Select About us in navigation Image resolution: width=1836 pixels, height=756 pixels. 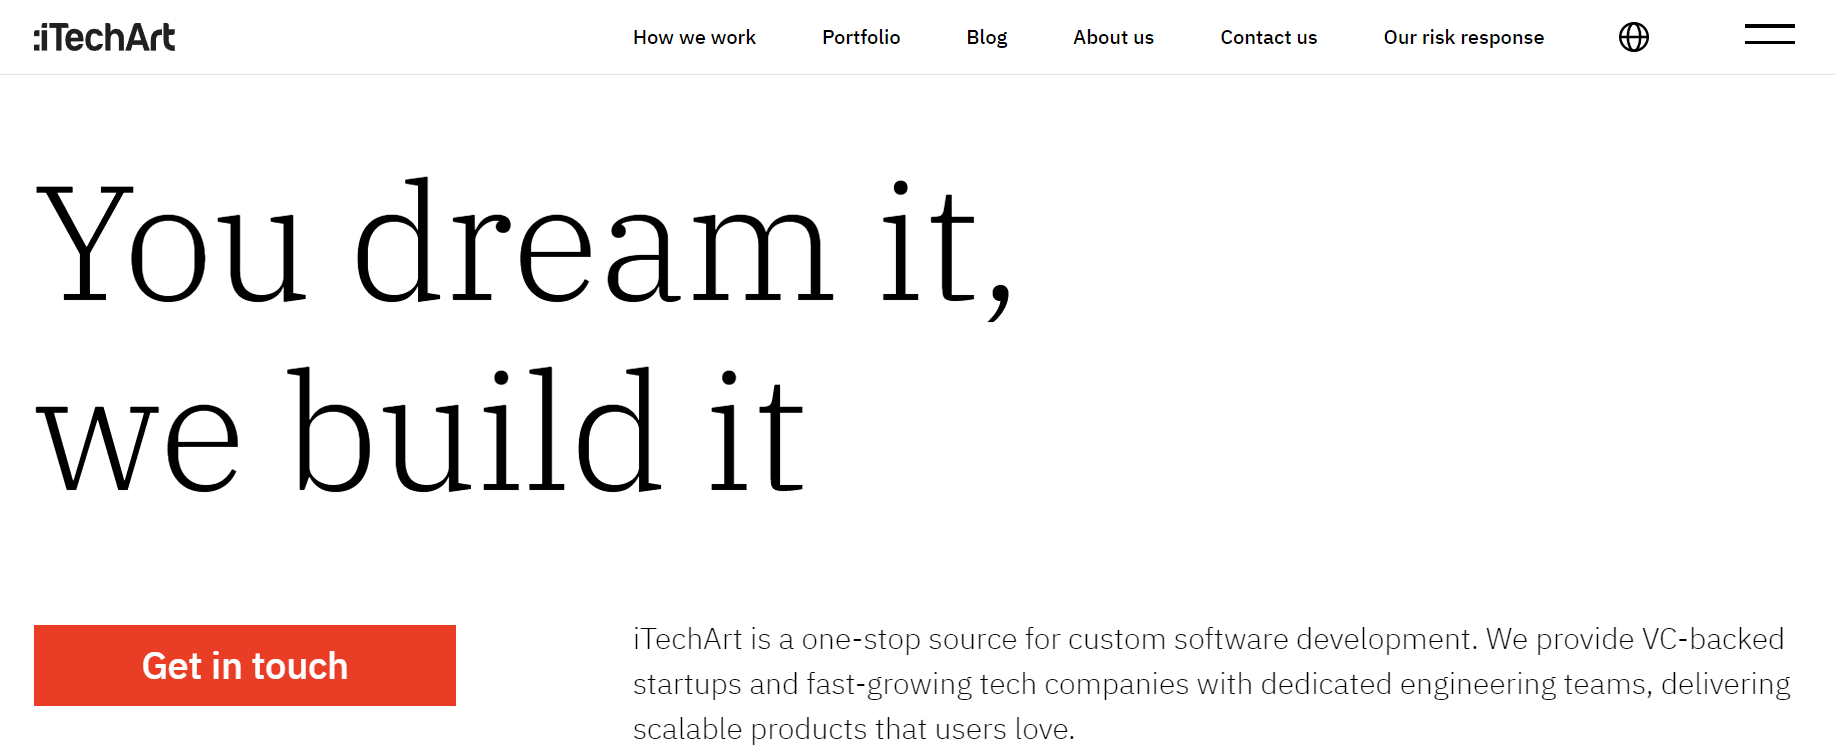pos(1113,38)
